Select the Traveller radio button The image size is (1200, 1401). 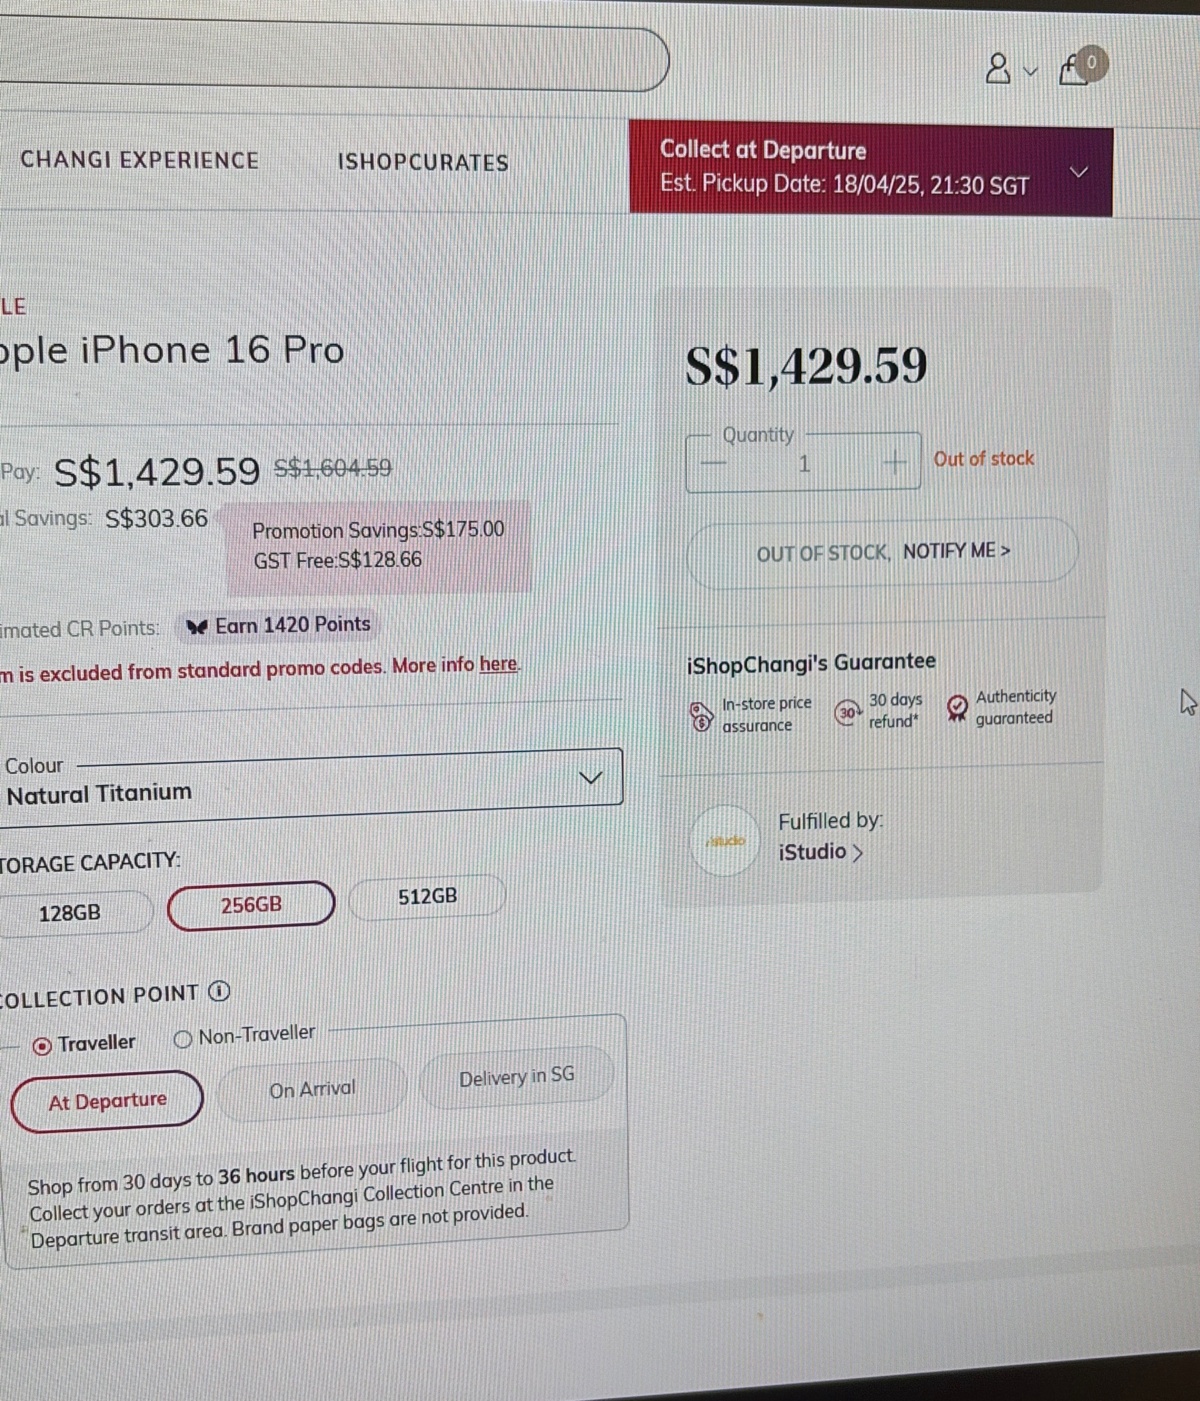(x=42, y=1046)
